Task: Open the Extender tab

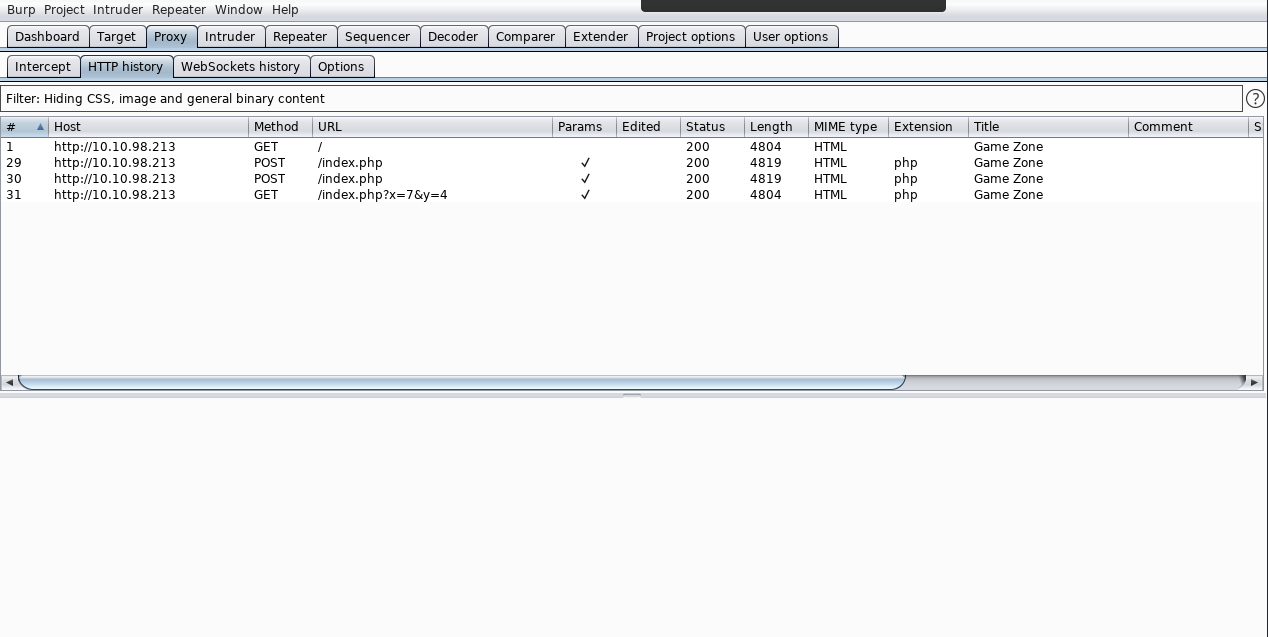Action: click(x=600, y=37)
